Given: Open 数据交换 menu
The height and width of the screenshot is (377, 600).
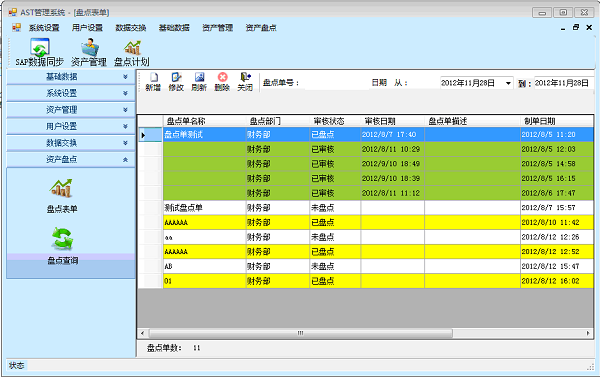Looking at the screenshot, I should [x=131, y=28].
